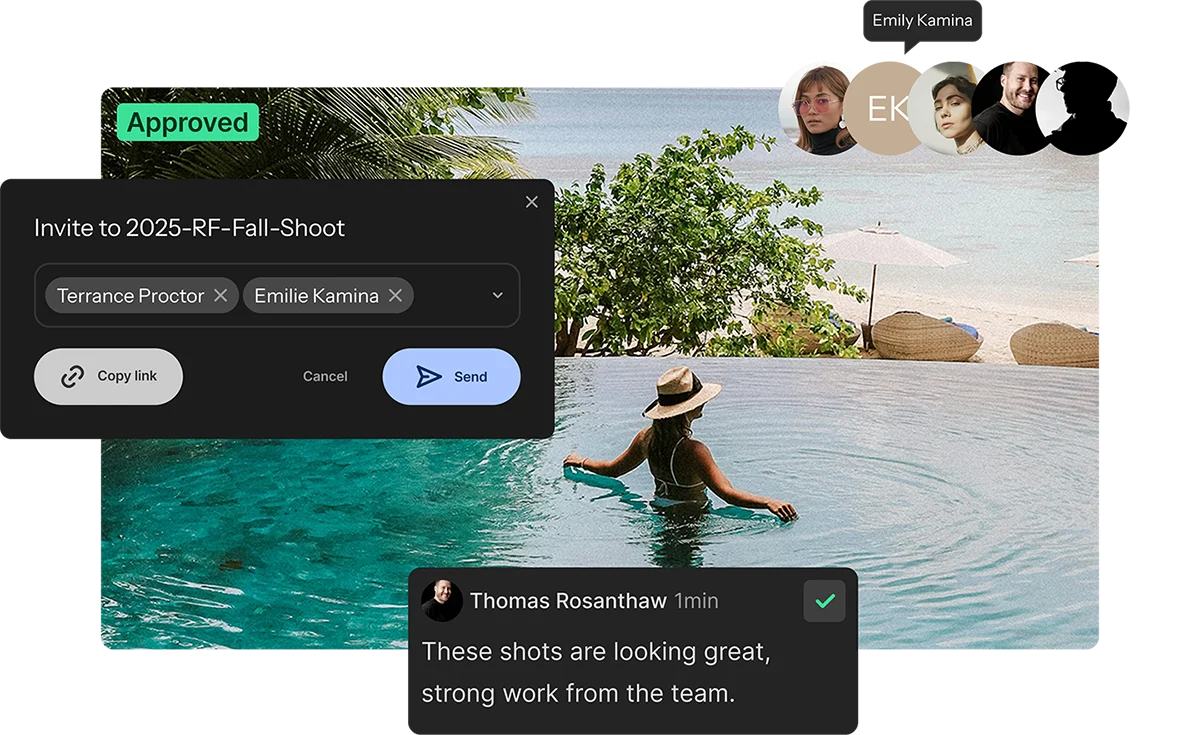The image size is (1200, 735).
Task: Open the EK avatar circle
Action: [x=887, y=108]
